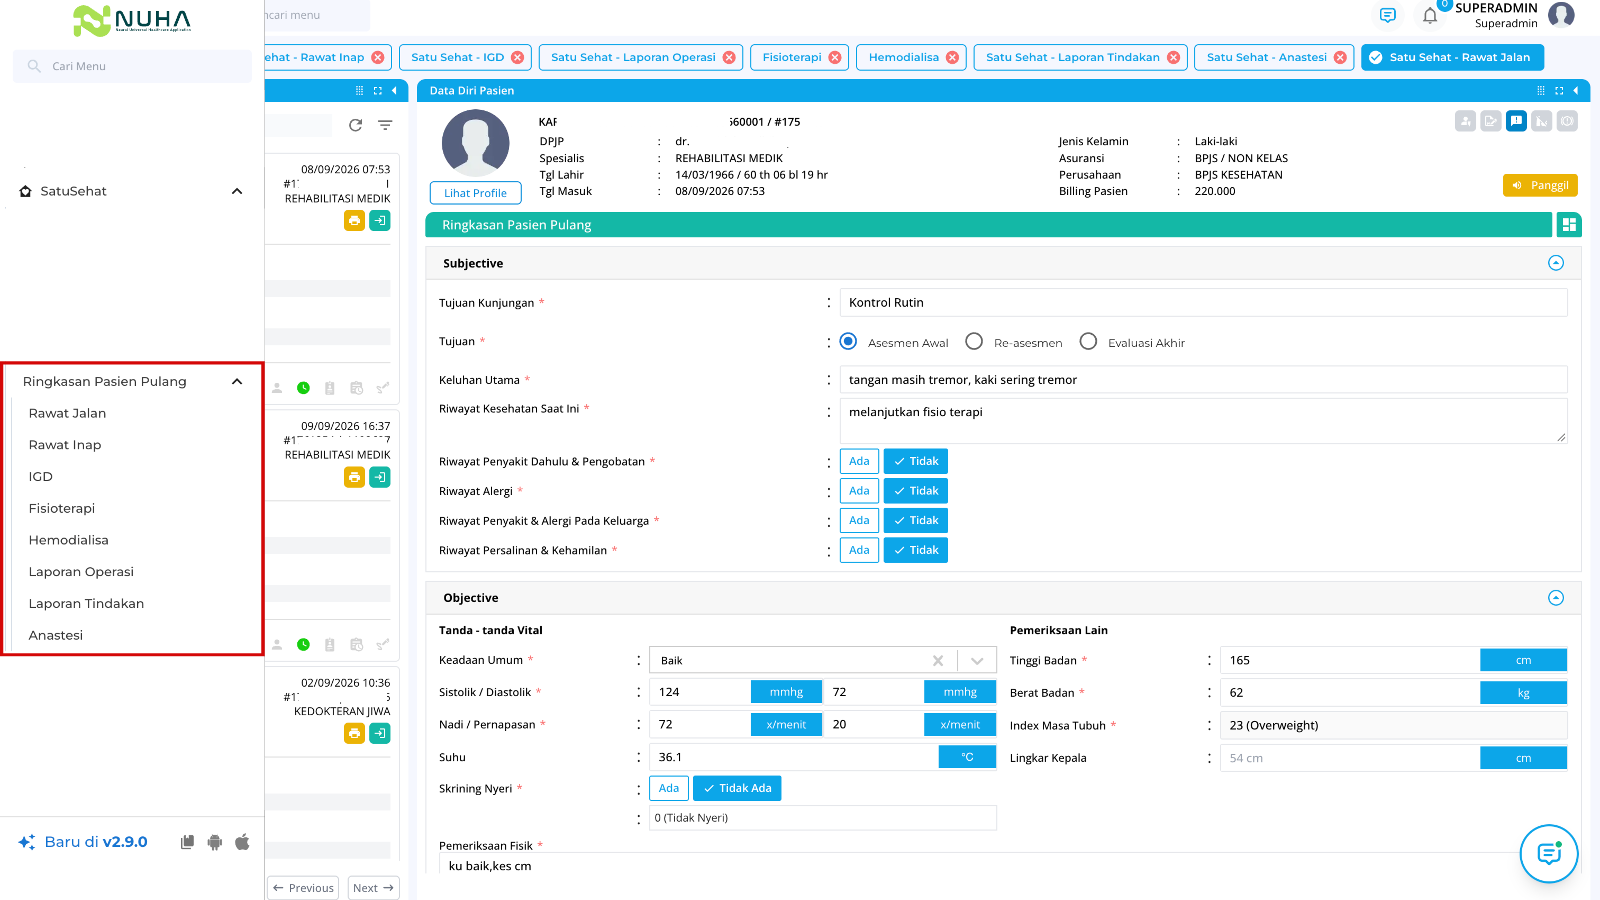This screenshot has height=900, width=1600.
Task: Click the Panggil button
Action: click(1540, 185)
